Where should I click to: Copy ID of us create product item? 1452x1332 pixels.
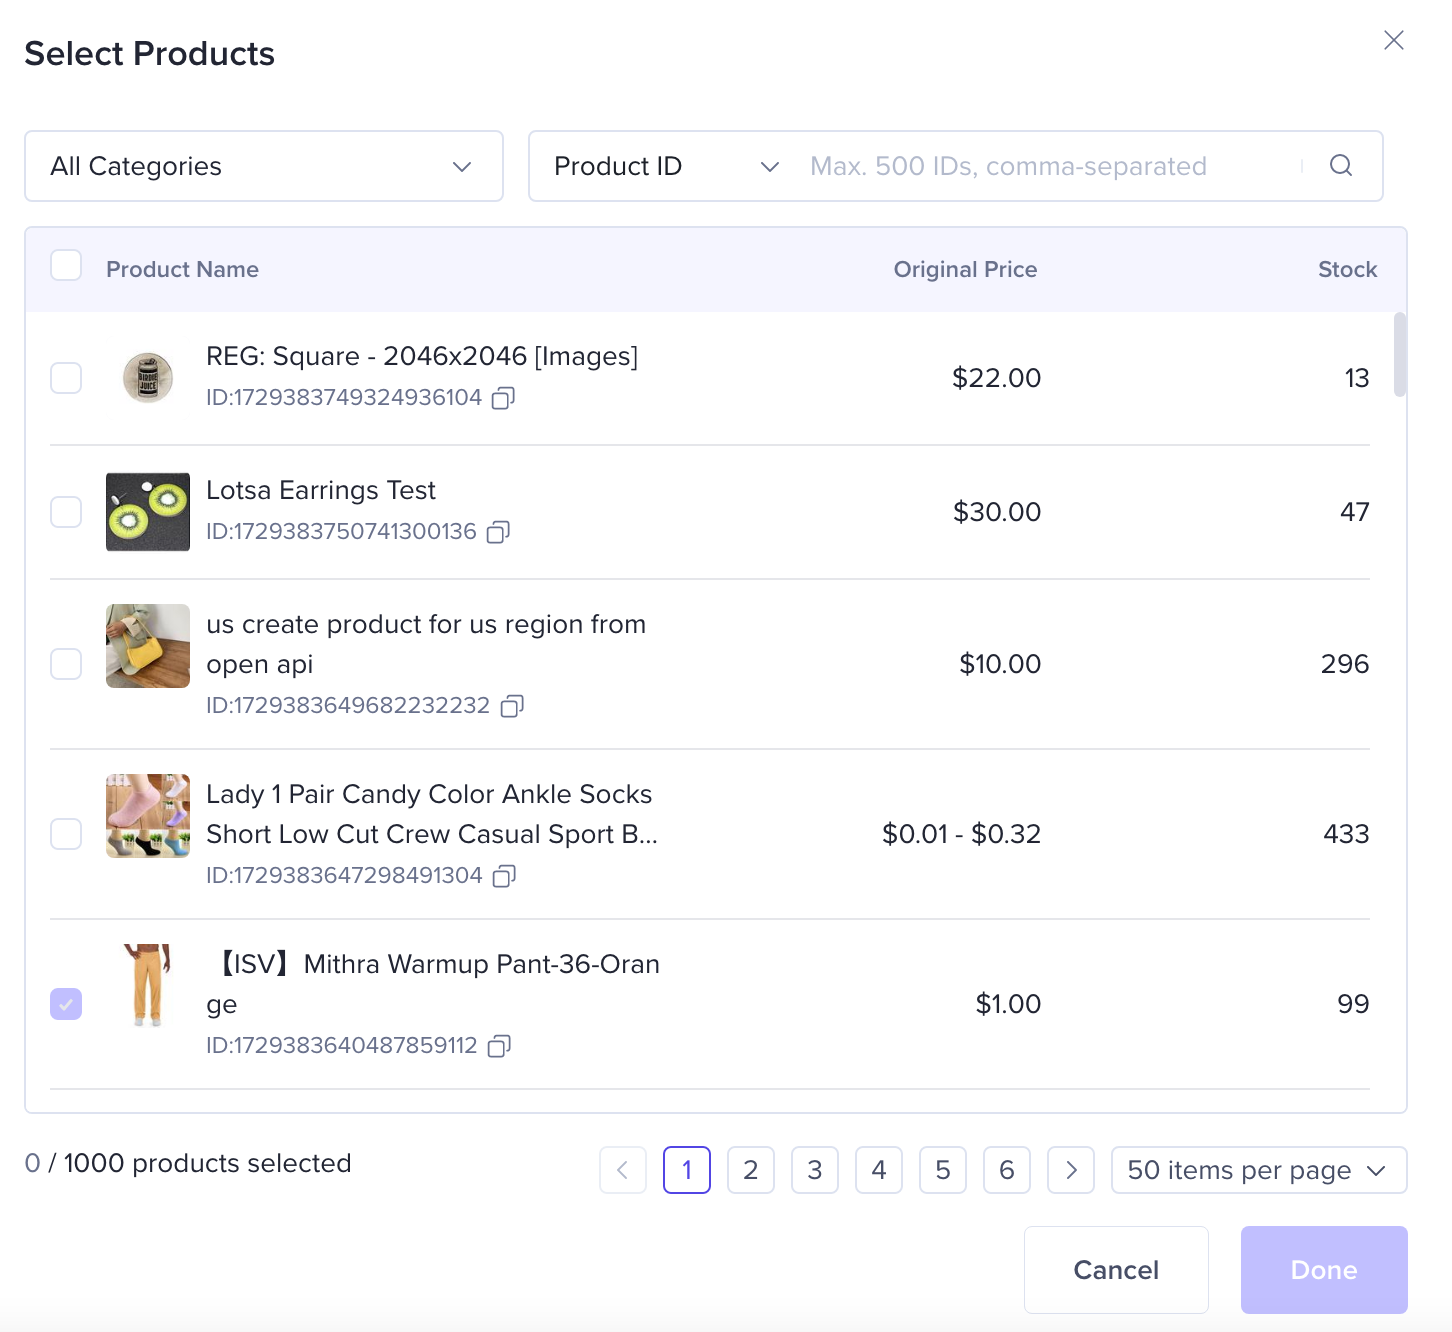point(512,706)
